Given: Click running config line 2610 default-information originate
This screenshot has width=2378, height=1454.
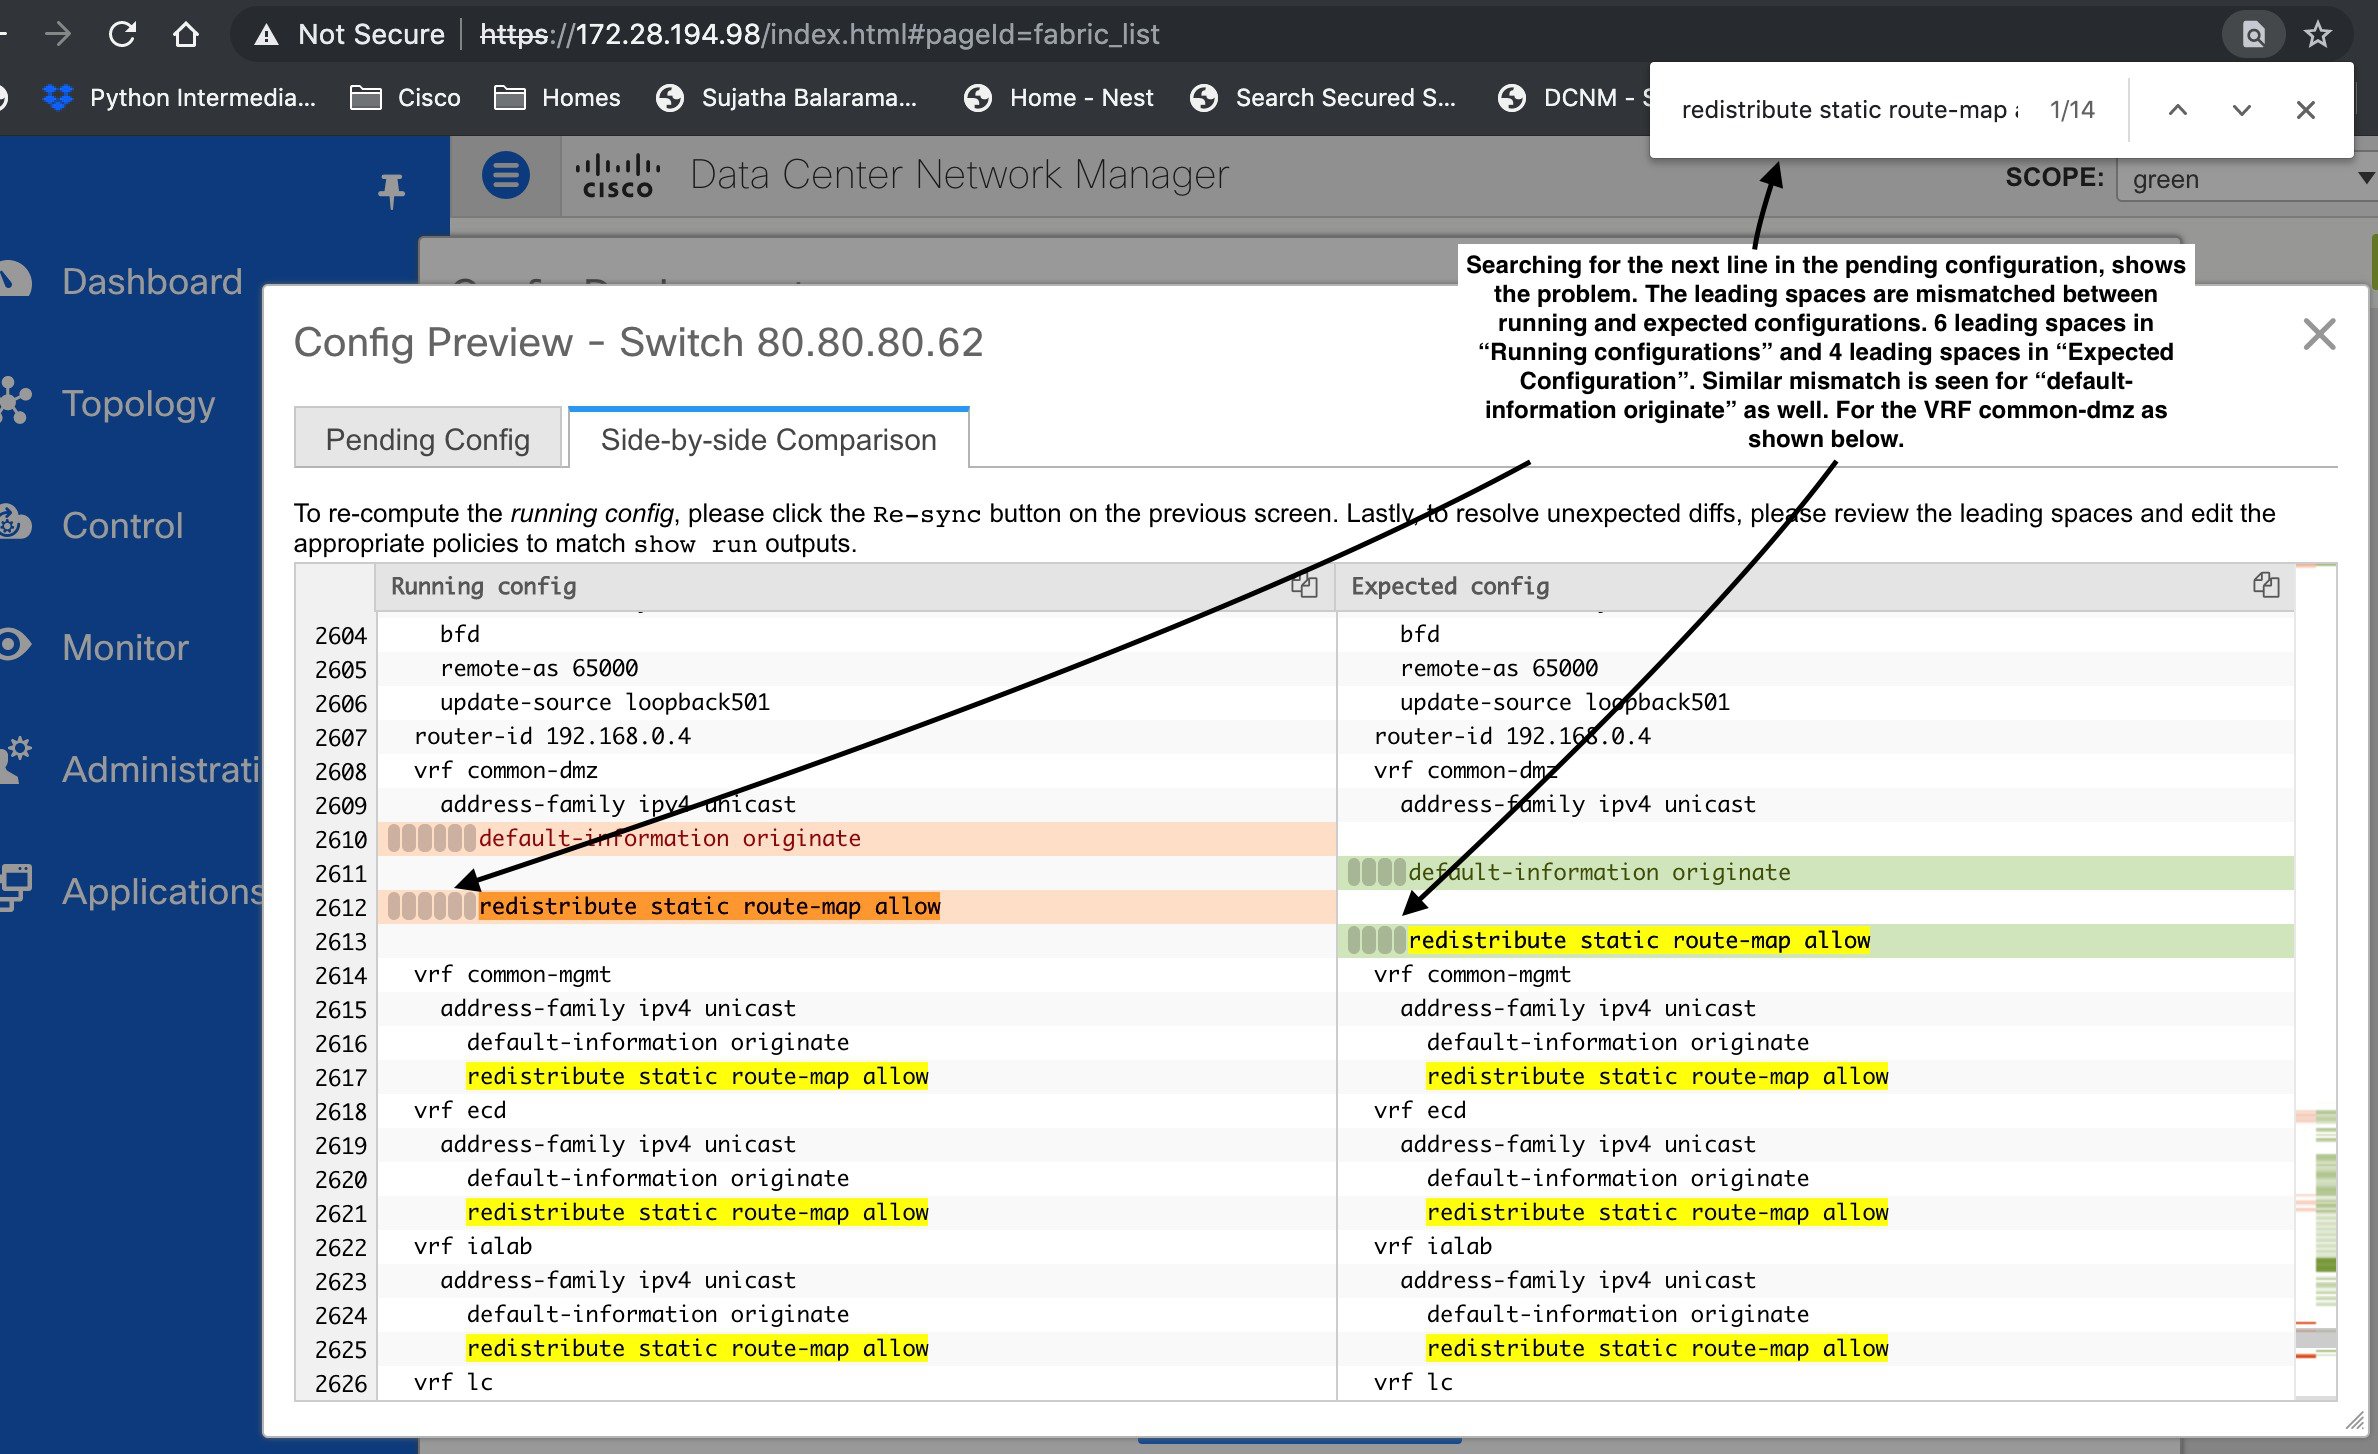Looking at the screenshot, I should [856, 838].
